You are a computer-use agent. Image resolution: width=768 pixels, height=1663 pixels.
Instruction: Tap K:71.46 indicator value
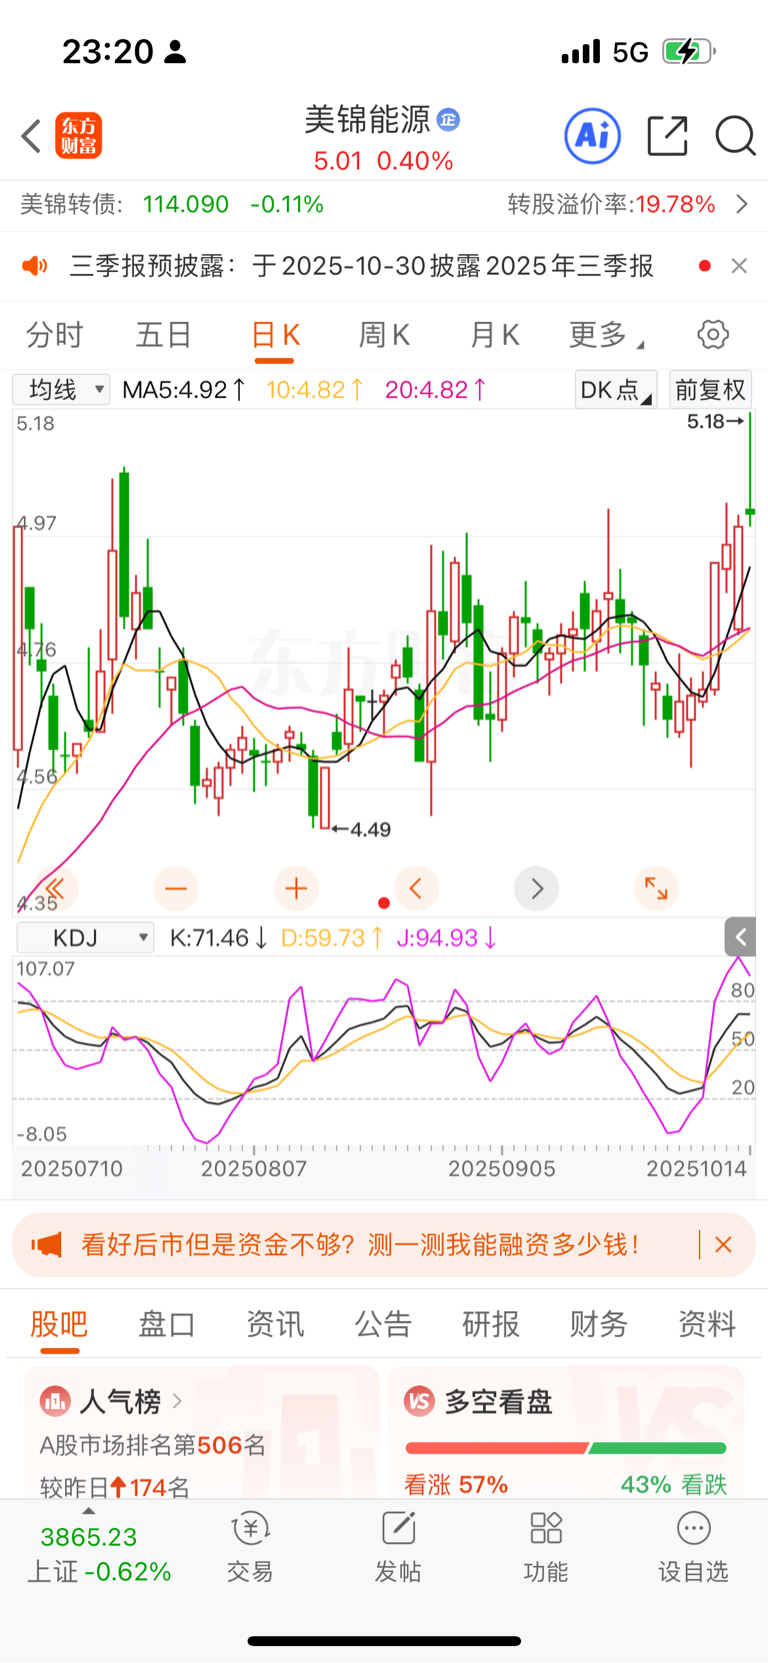click(x=218, y=937)
